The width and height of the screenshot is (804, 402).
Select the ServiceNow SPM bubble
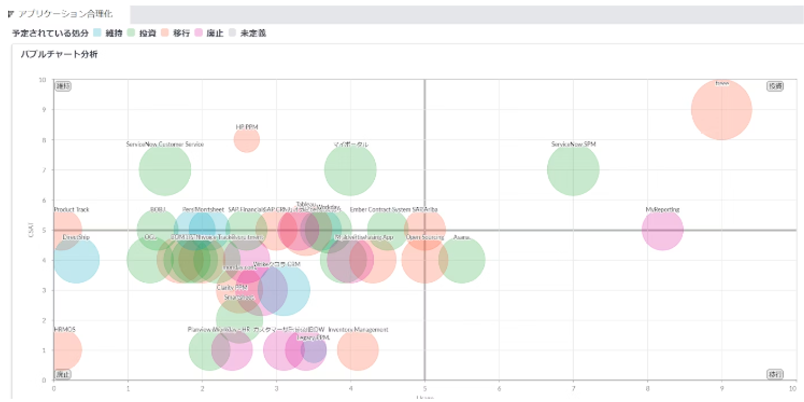click(573, 170)
